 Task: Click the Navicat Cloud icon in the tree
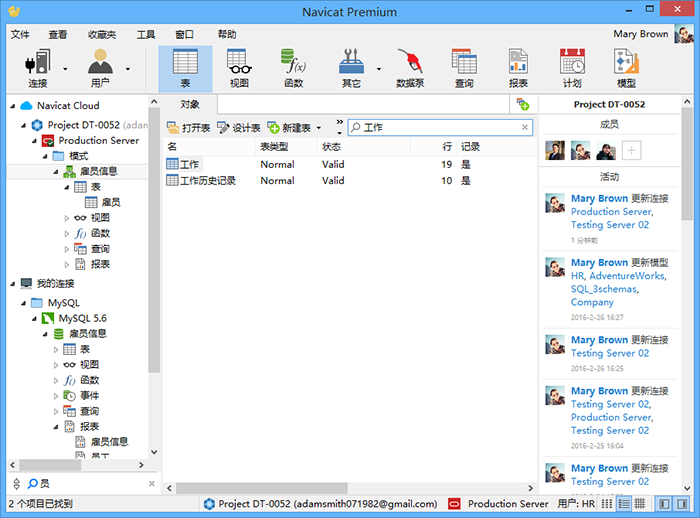coord(27,106)
